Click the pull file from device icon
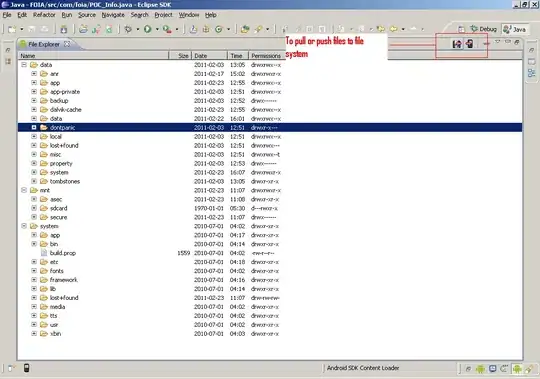 click(x=457, y=44)
